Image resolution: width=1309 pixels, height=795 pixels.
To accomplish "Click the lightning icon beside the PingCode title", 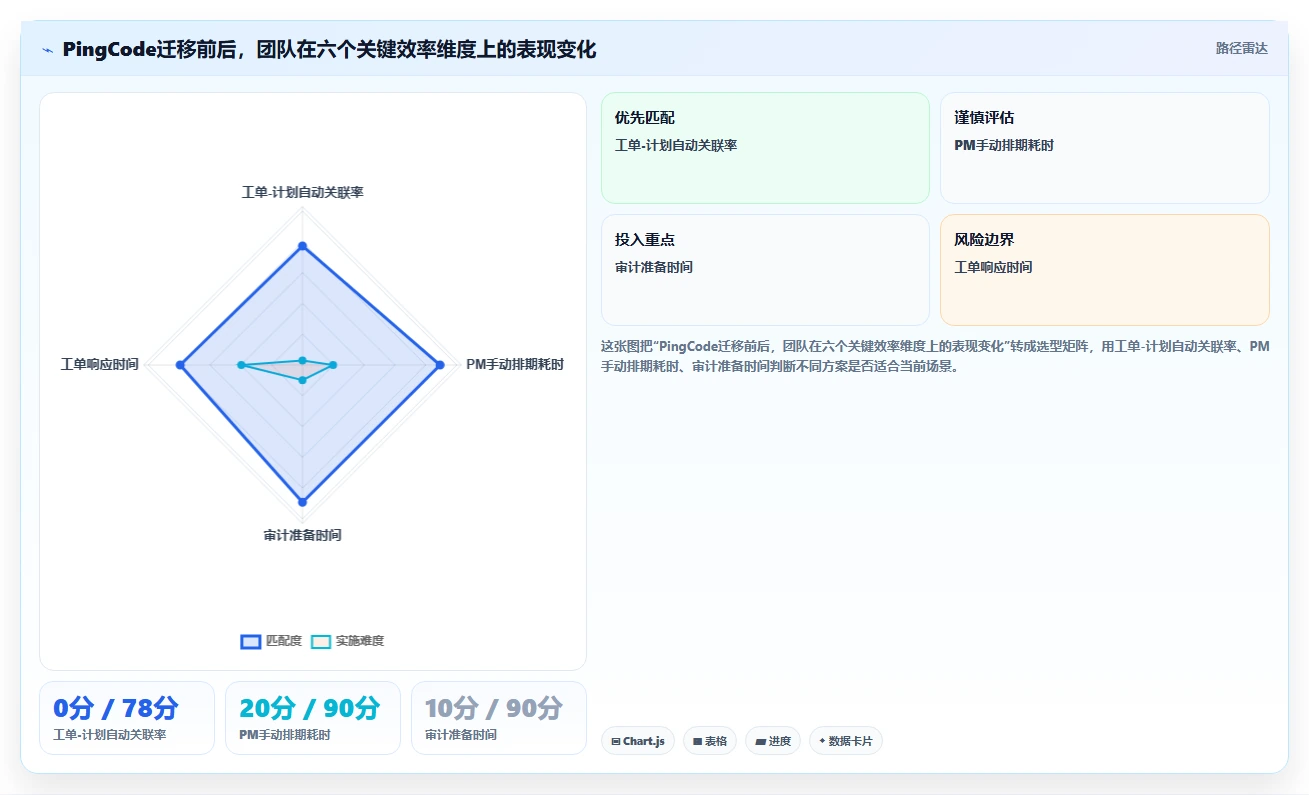I will pos(47,50).
